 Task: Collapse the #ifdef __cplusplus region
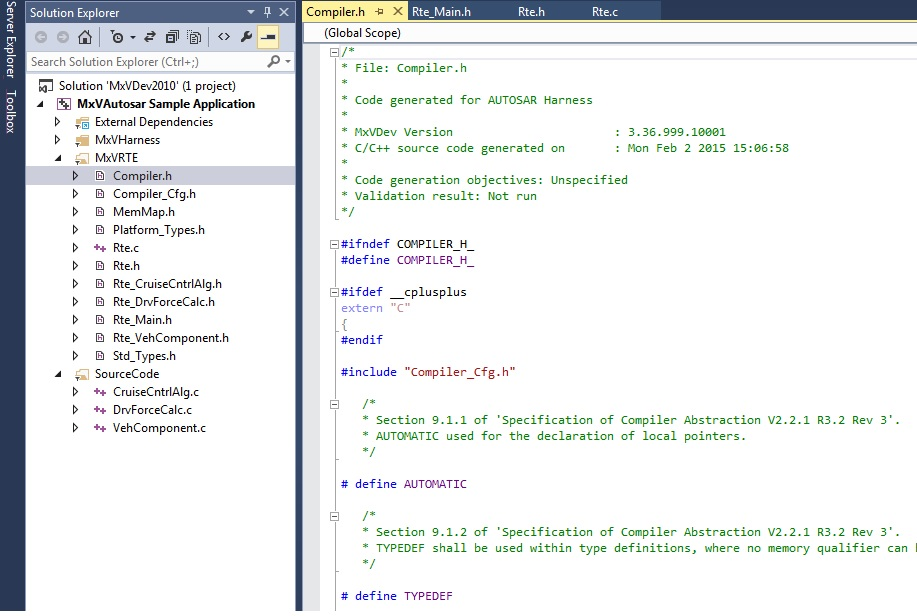click(x=335, y=292)
